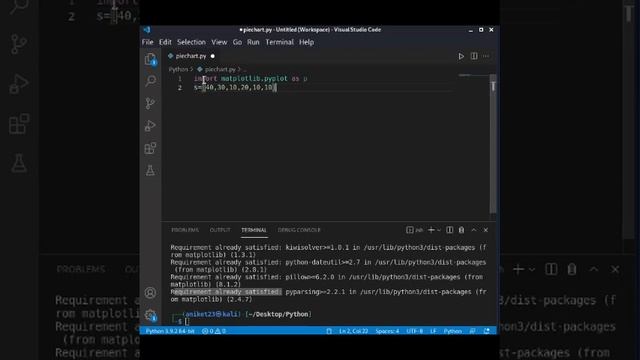This screenshot has width=640, height=360.
Task: Open the Source Control view
Action: tap(150, 103)
